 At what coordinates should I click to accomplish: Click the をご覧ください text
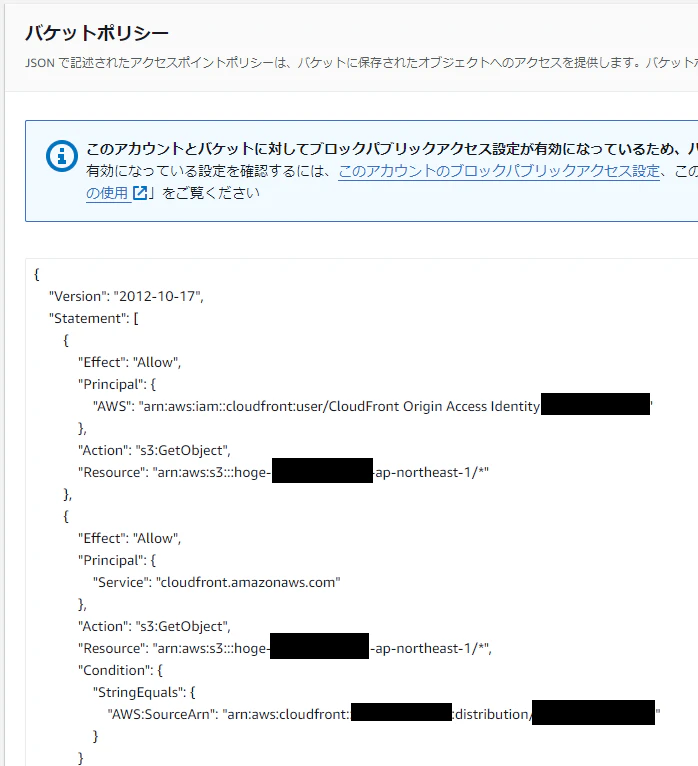click(211, 193)
